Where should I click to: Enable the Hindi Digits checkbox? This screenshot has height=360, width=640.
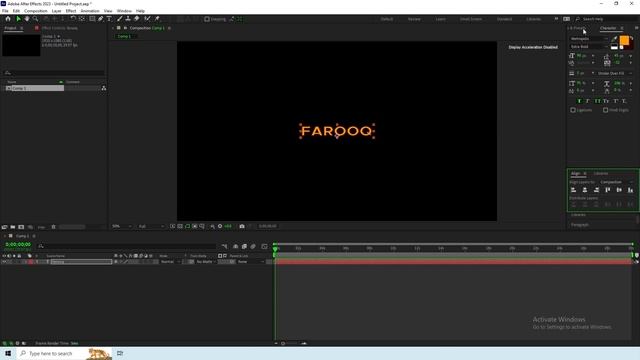(x=605, y=110)
